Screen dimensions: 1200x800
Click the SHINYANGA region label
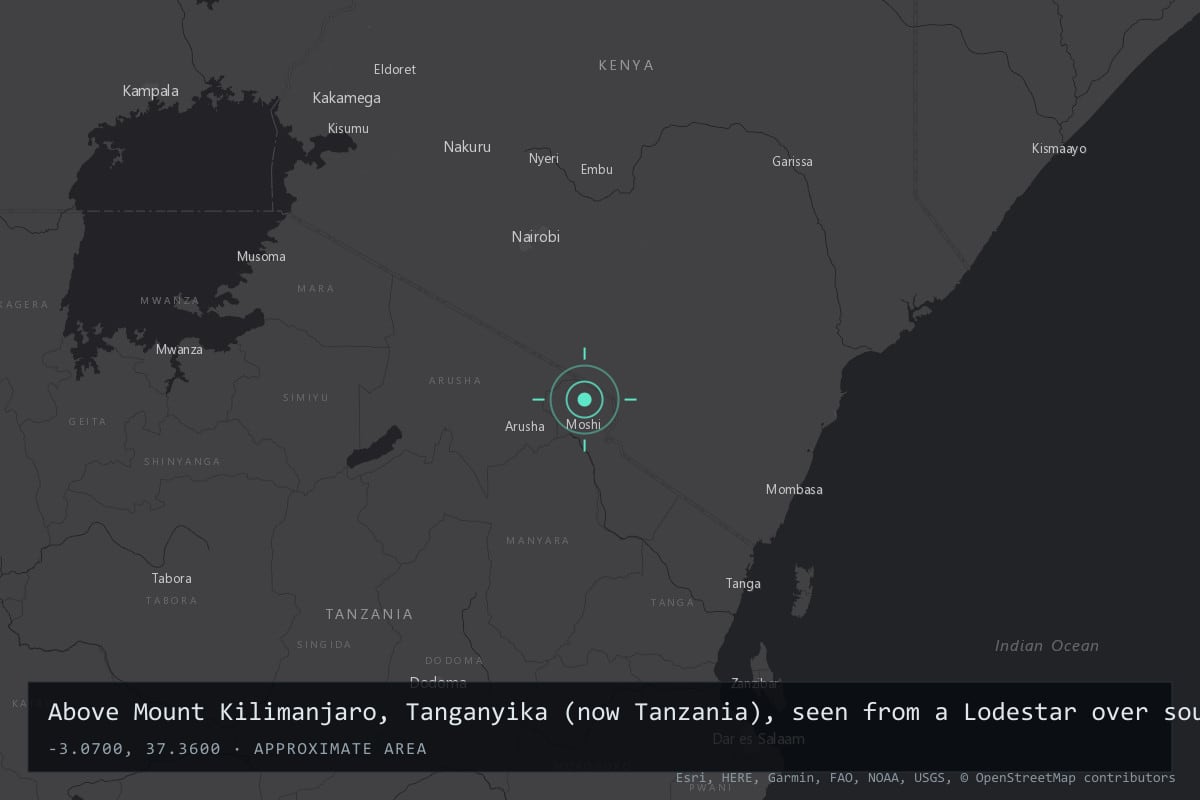tap(182, 462)
